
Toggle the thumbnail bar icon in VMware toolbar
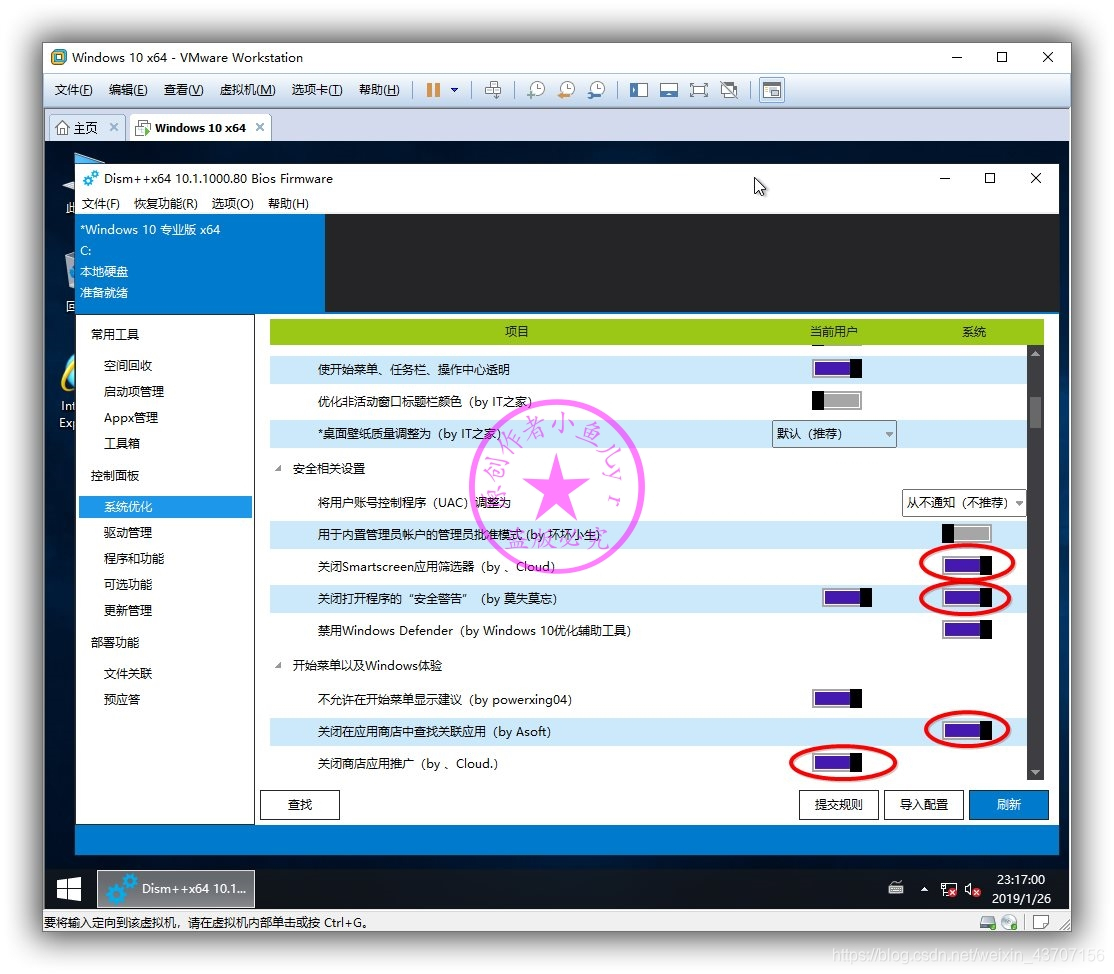pos(669,90)
